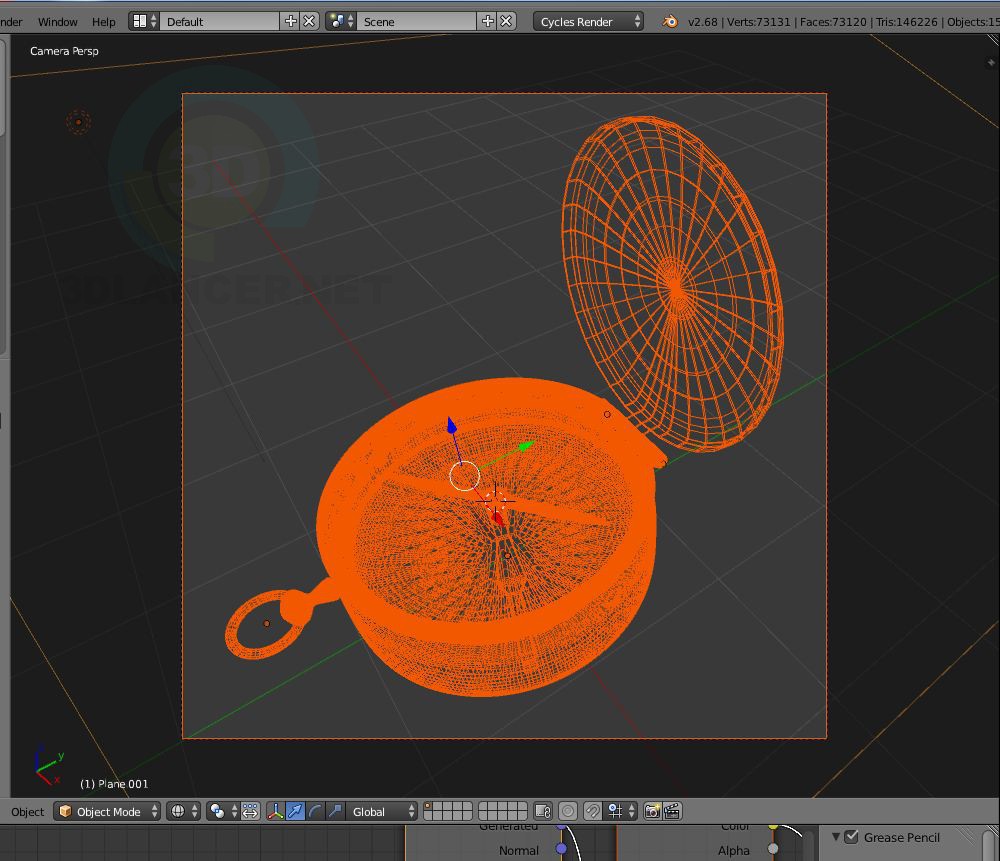Screen dimensions: 1000x861
Task: Select the lamp object in viewport
Action: tap(78, 122)
